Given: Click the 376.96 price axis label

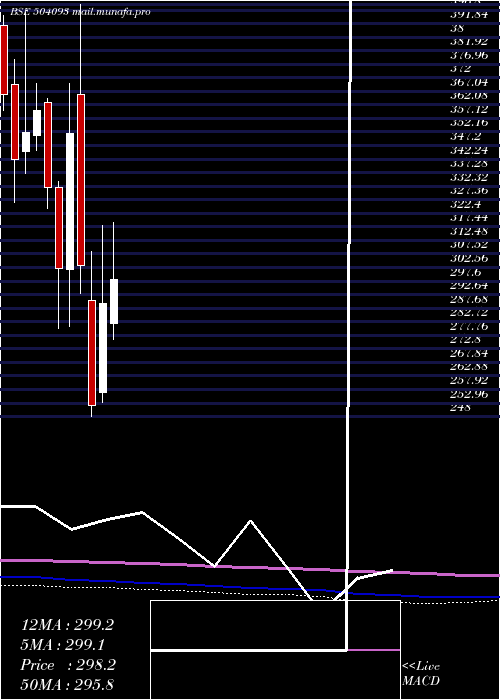Looking at the screenshot, I should (x=469, y=55).
